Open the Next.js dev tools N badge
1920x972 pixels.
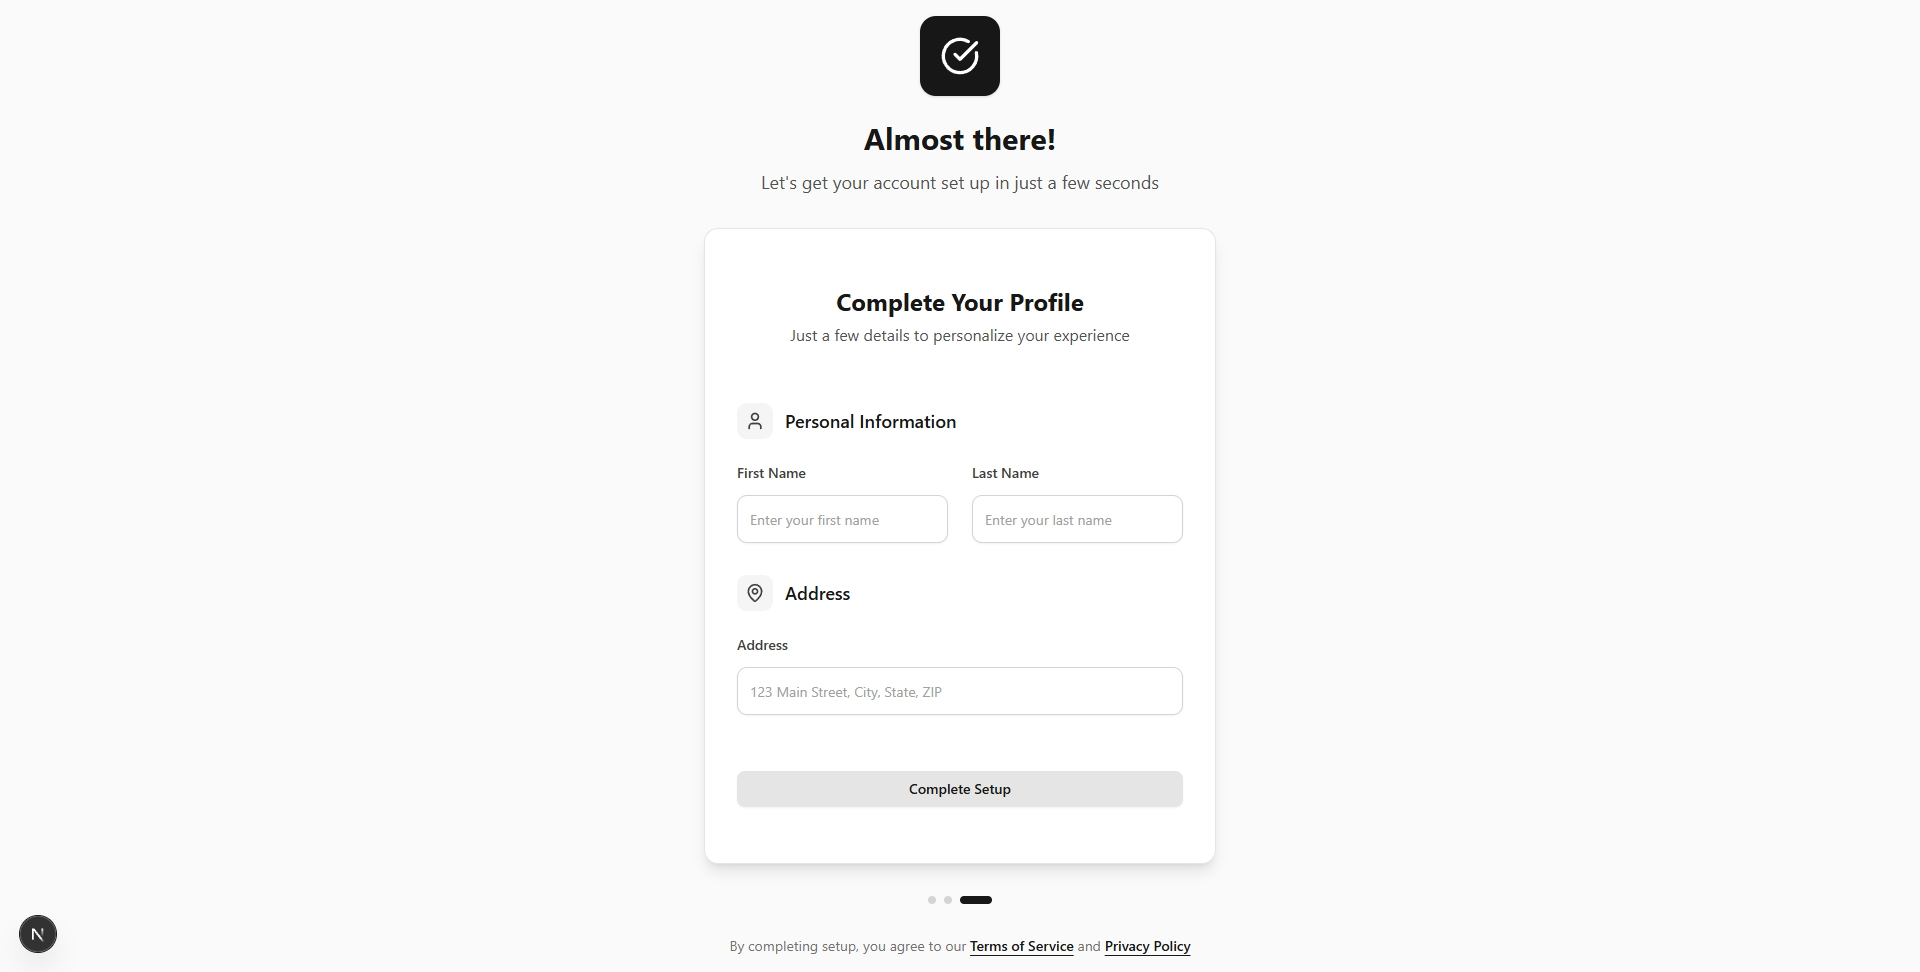(x=38, y=934)
